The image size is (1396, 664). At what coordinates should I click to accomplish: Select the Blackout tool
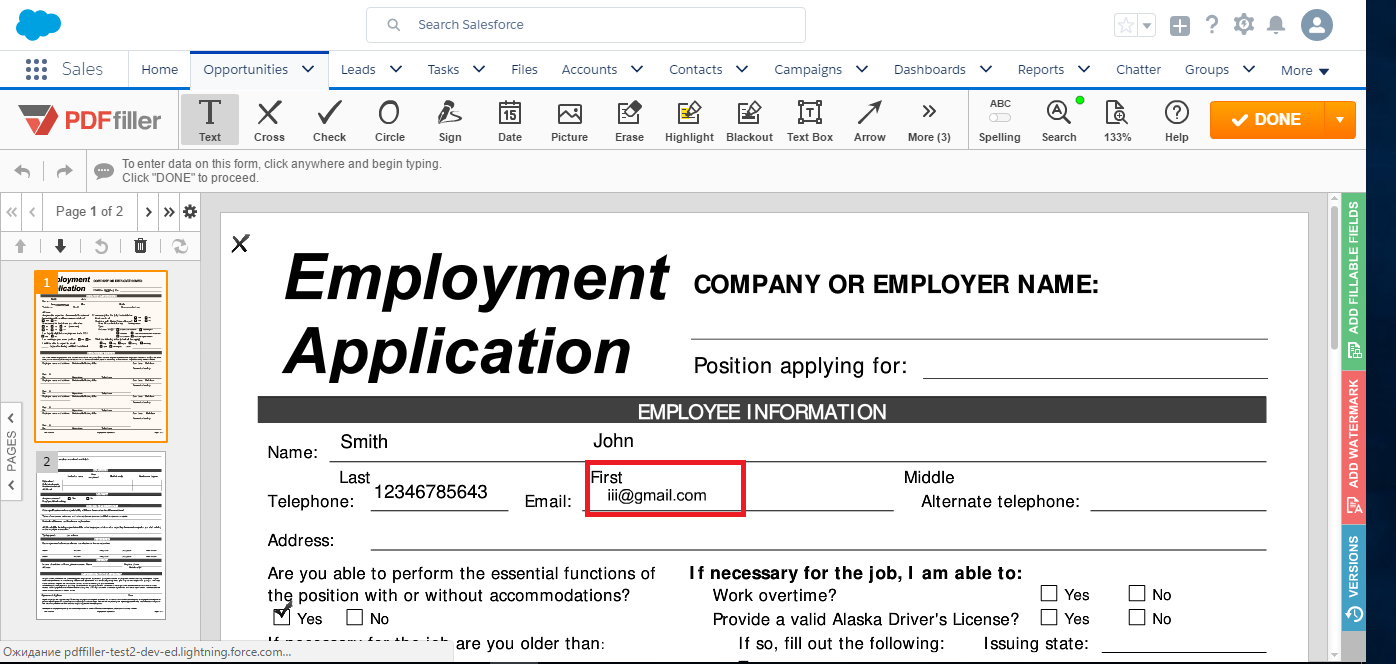pos(749,120)
